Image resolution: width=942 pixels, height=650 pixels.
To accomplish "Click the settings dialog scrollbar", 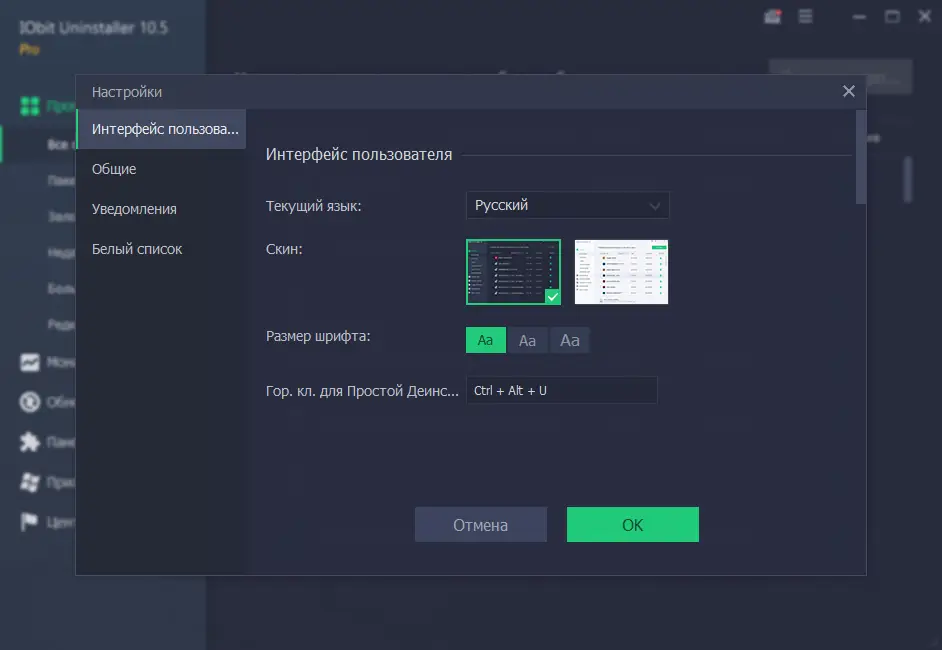I will 861,157.
